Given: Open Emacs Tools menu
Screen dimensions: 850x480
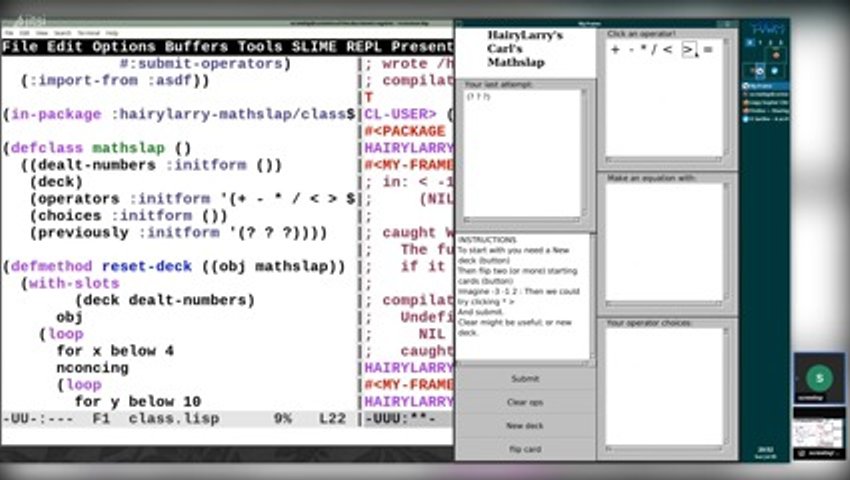Looking at the screenshot, I should click(260, 47).
